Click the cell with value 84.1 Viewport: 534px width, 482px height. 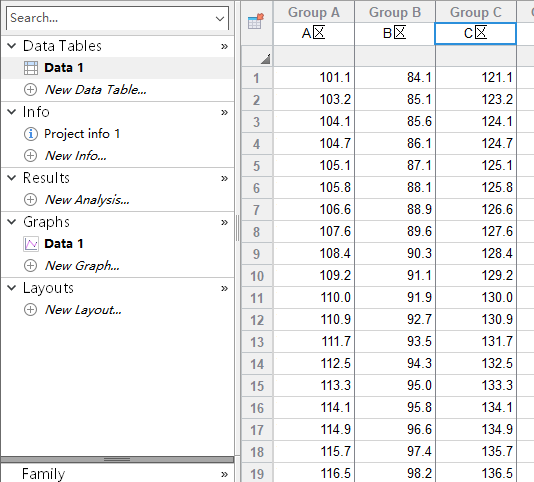395,78
